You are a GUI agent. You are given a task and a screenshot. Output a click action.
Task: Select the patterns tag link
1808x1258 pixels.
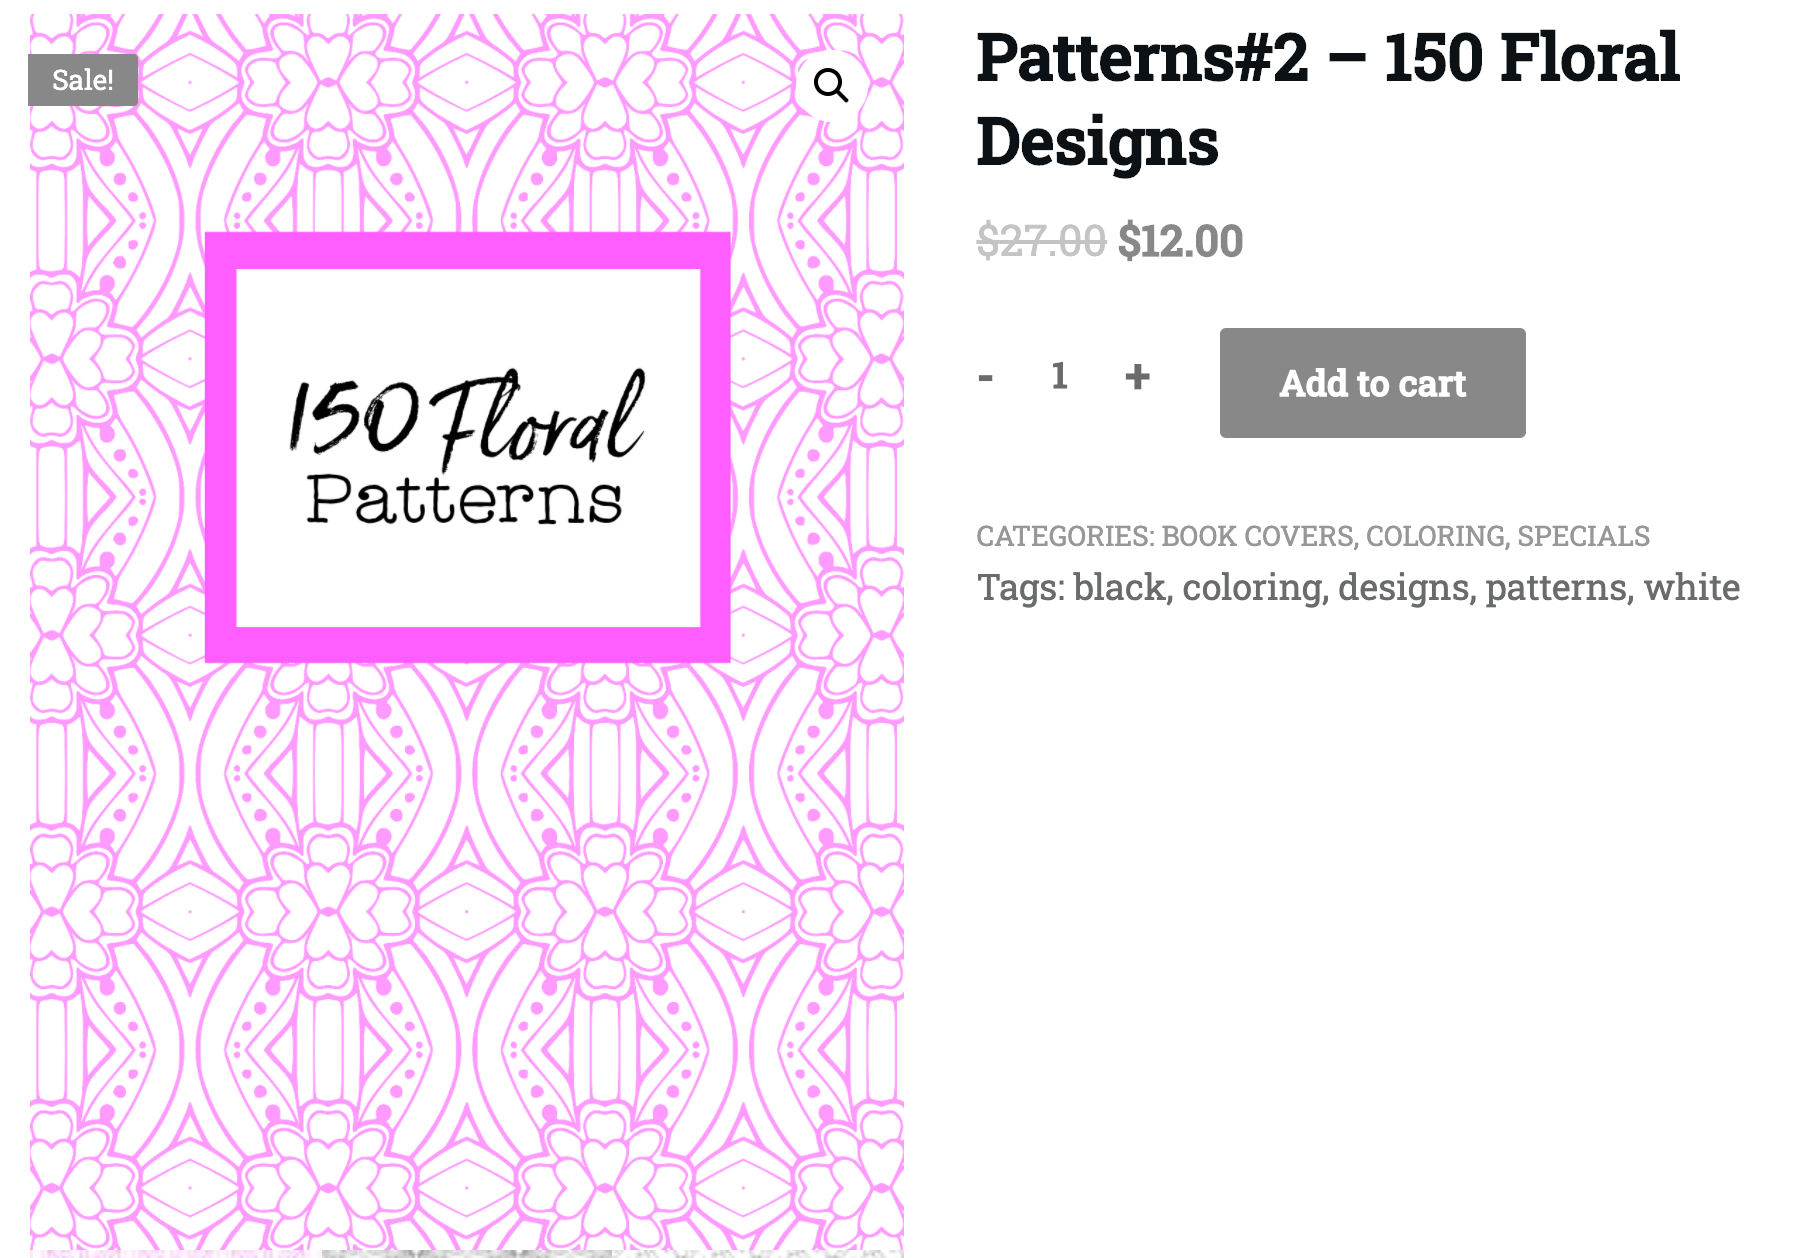(x=1556, y=588)
